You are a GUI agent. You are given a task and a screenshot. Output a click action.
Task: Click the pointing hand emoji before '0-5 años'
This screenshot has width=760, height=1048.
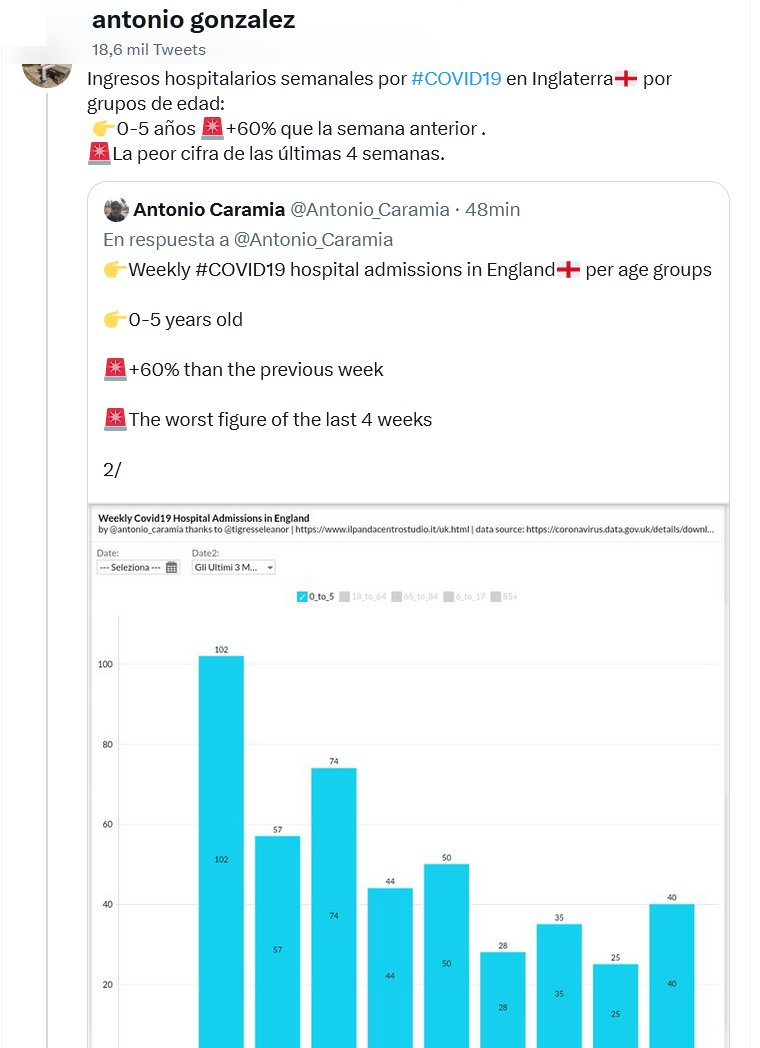[101, 129]
